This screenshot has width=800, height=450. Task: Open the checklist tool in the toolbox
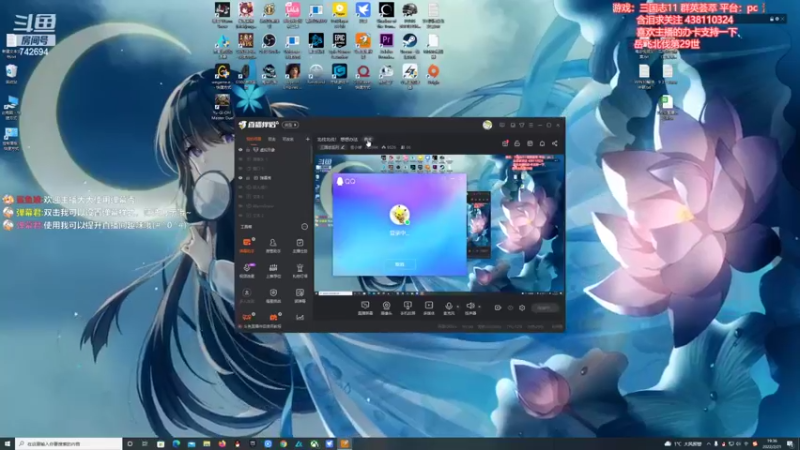(299, 244)
